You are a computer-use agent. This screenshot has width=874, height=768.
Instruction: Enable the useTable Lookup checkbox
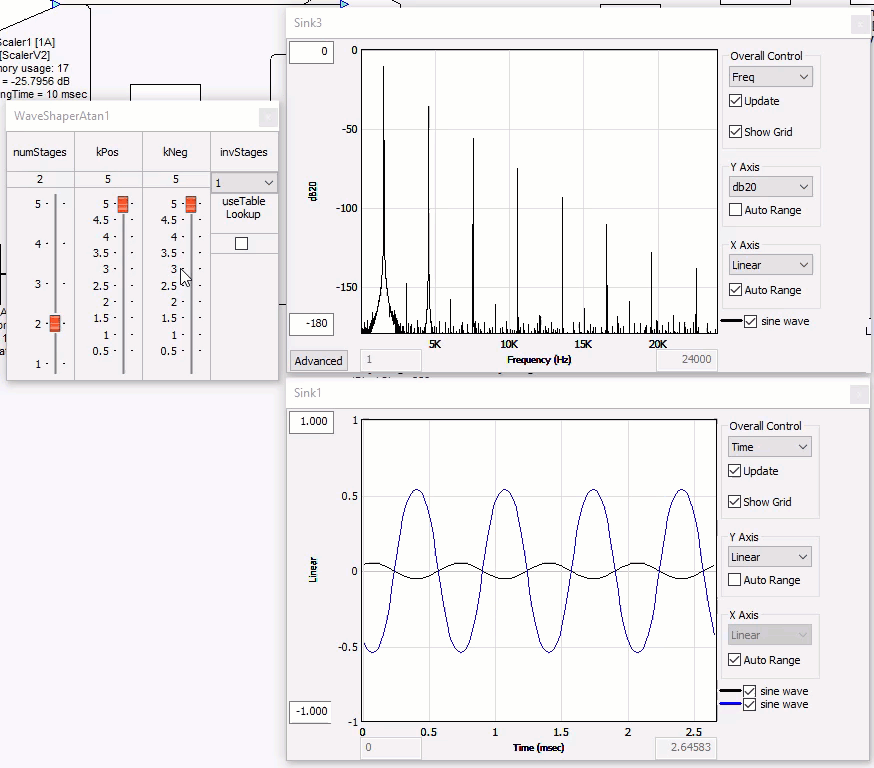241,244
